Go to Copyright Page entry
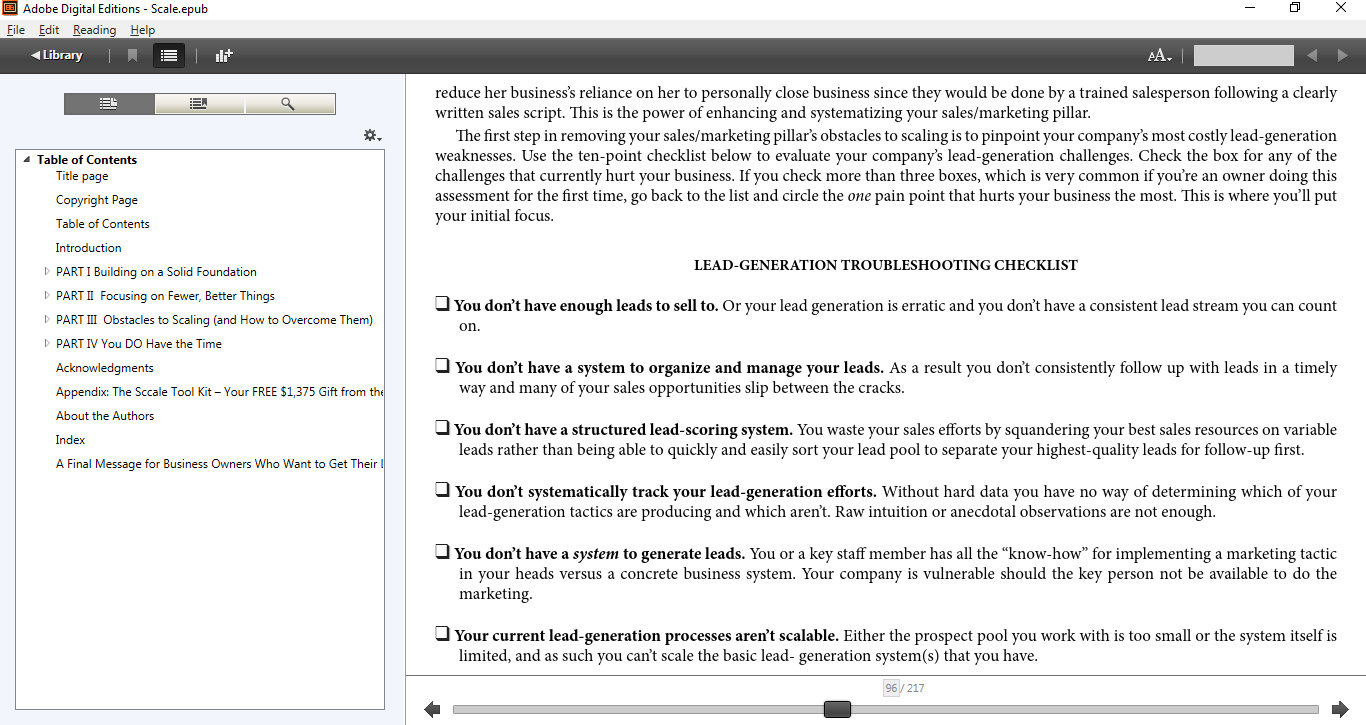The width and height of the screenshot is (1366, 725). (97, 200)
